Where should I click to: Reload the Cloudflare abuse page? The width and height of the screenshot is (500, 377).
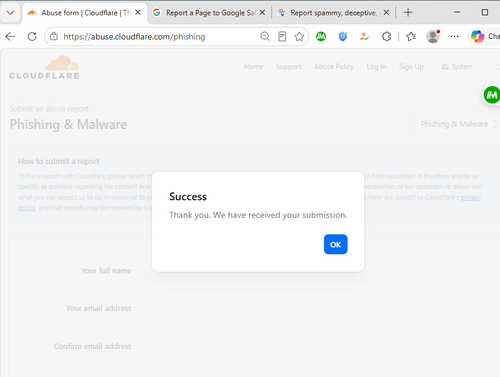pyautogui.click(x=32, y=36)
